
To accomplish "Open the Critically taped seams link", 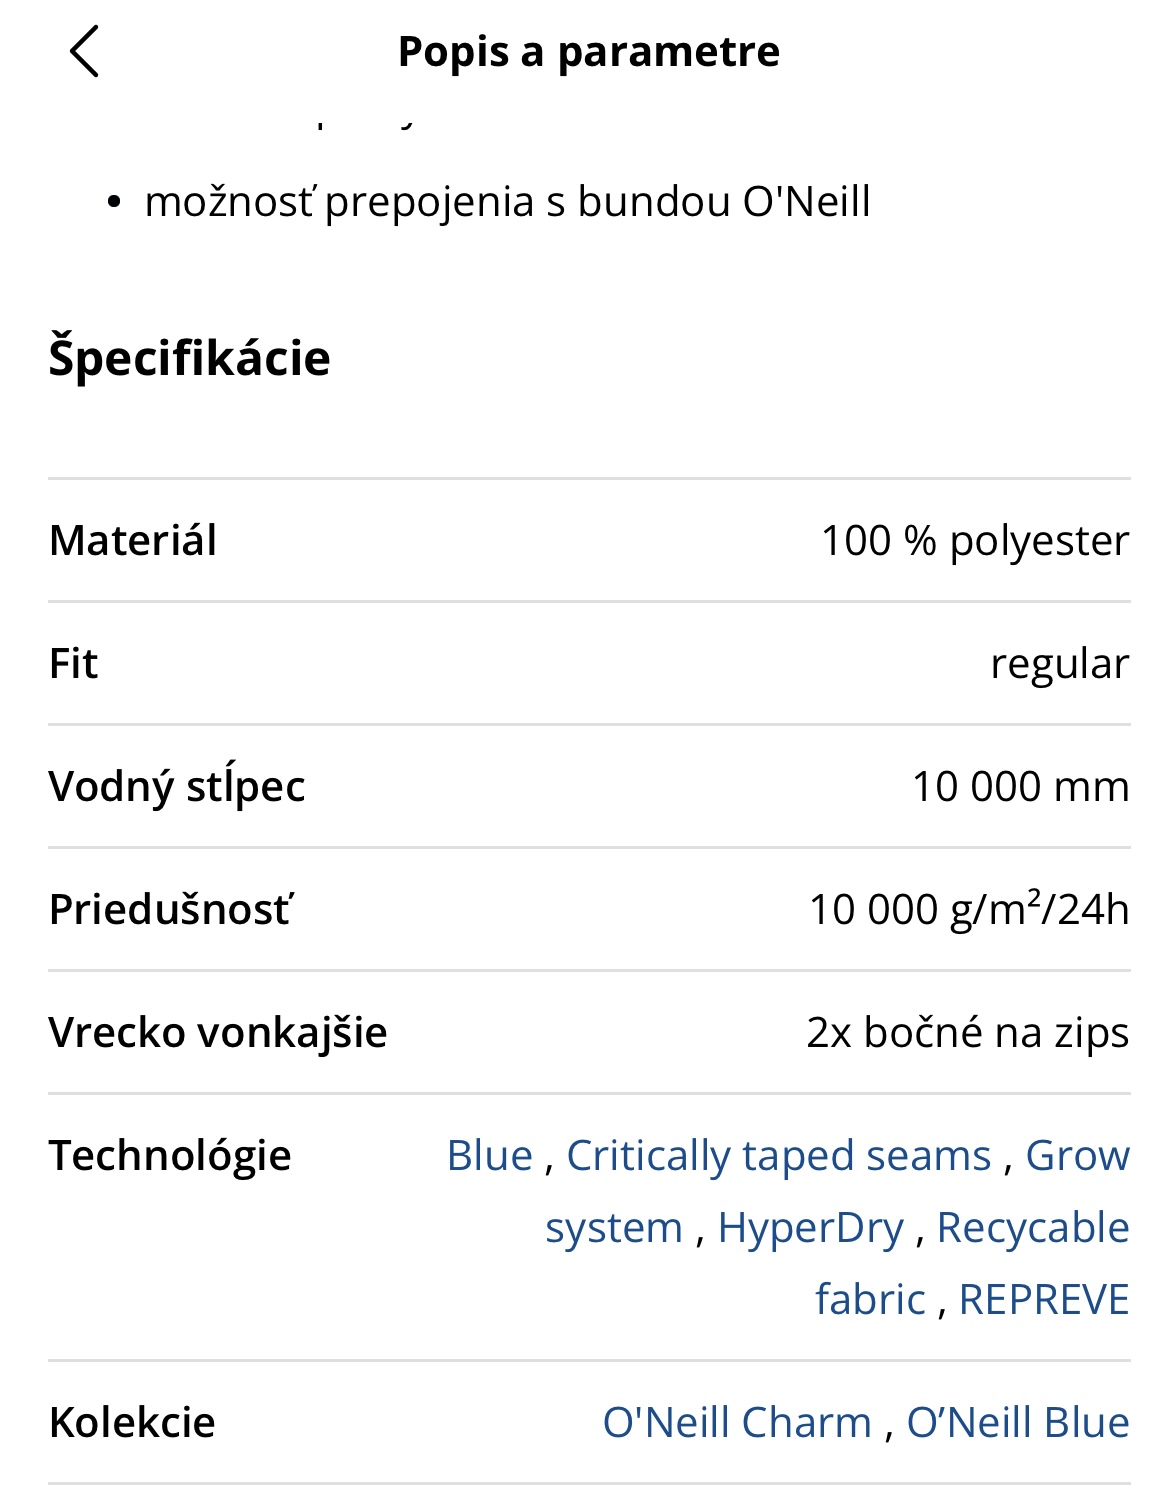I will pyautogui.click(x=778, y=1155).
